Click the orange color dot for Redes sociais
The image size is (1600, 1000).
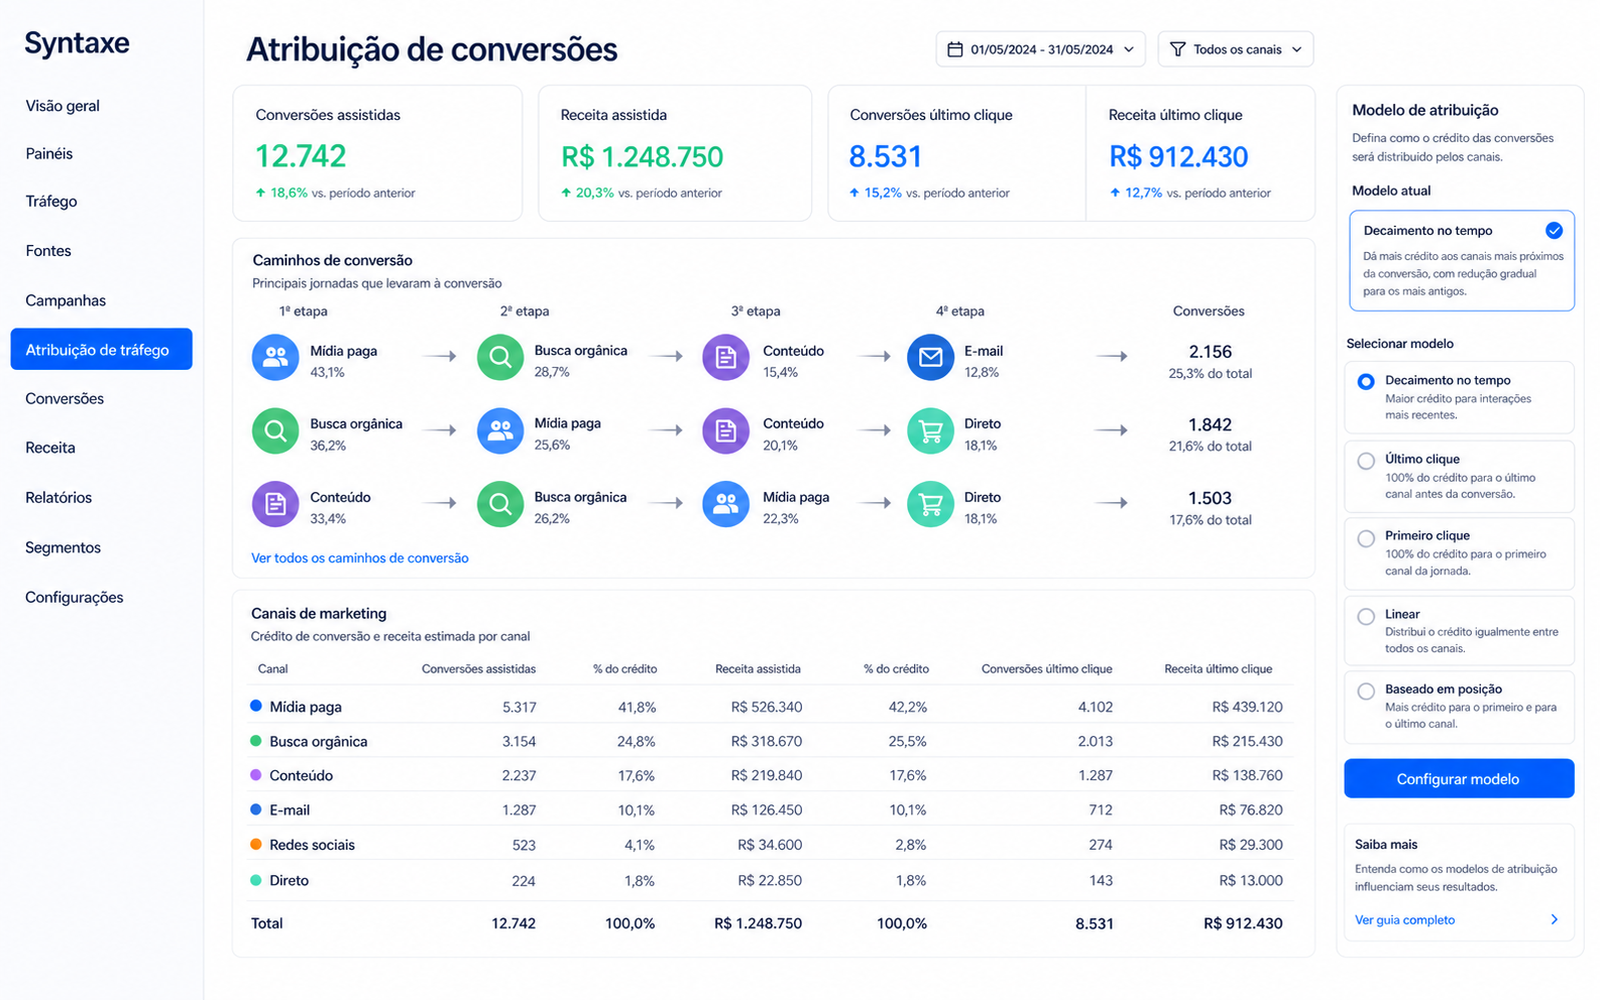coord(256,845)
